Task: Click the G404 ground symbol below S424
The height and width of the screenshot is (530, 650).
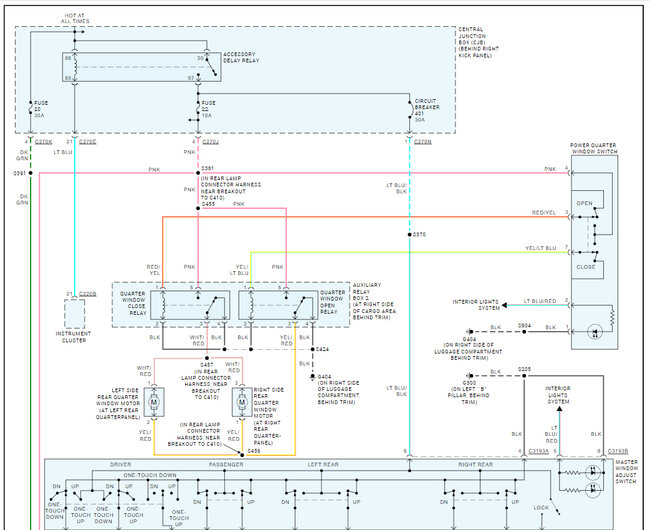Action: [x=313, y=377]
